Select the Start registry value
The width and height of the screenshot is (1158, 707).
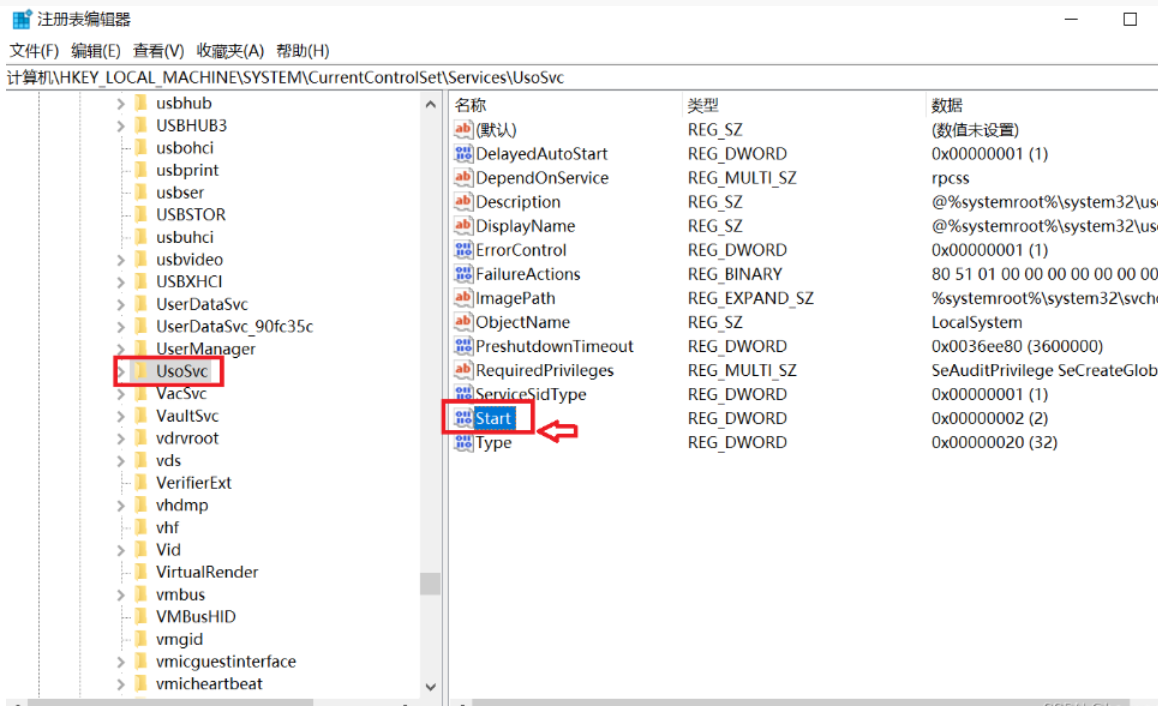click(x=494, y=418)
